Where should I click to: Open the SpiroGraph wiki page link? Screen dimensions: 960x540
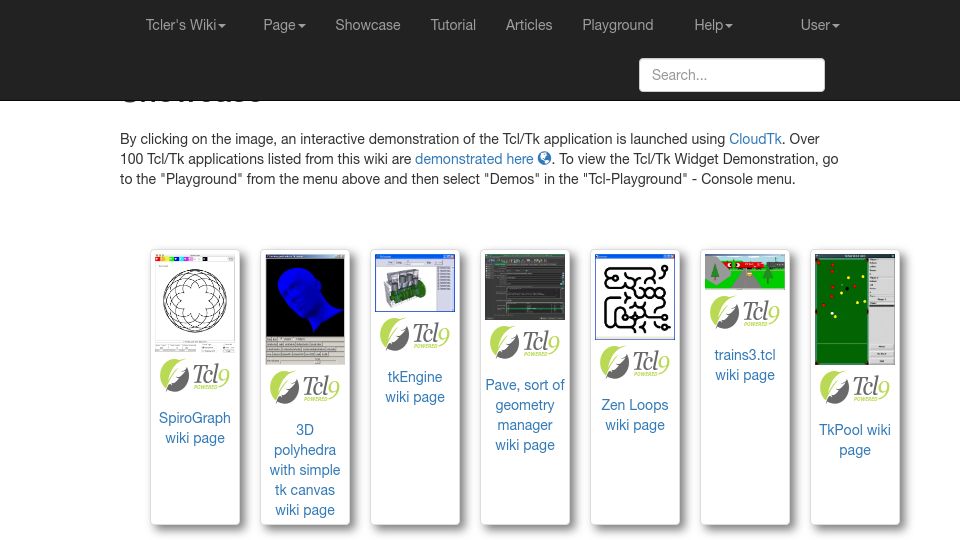(195, 428)
